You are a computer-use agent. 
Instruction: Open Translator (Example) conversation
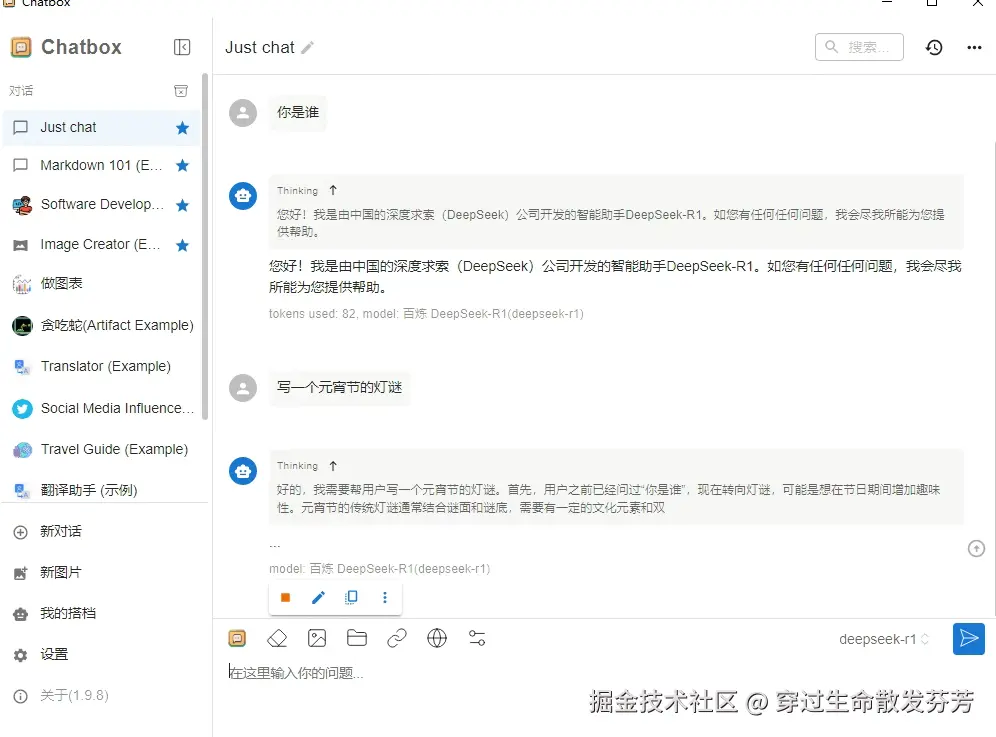[x=102, y=367]
